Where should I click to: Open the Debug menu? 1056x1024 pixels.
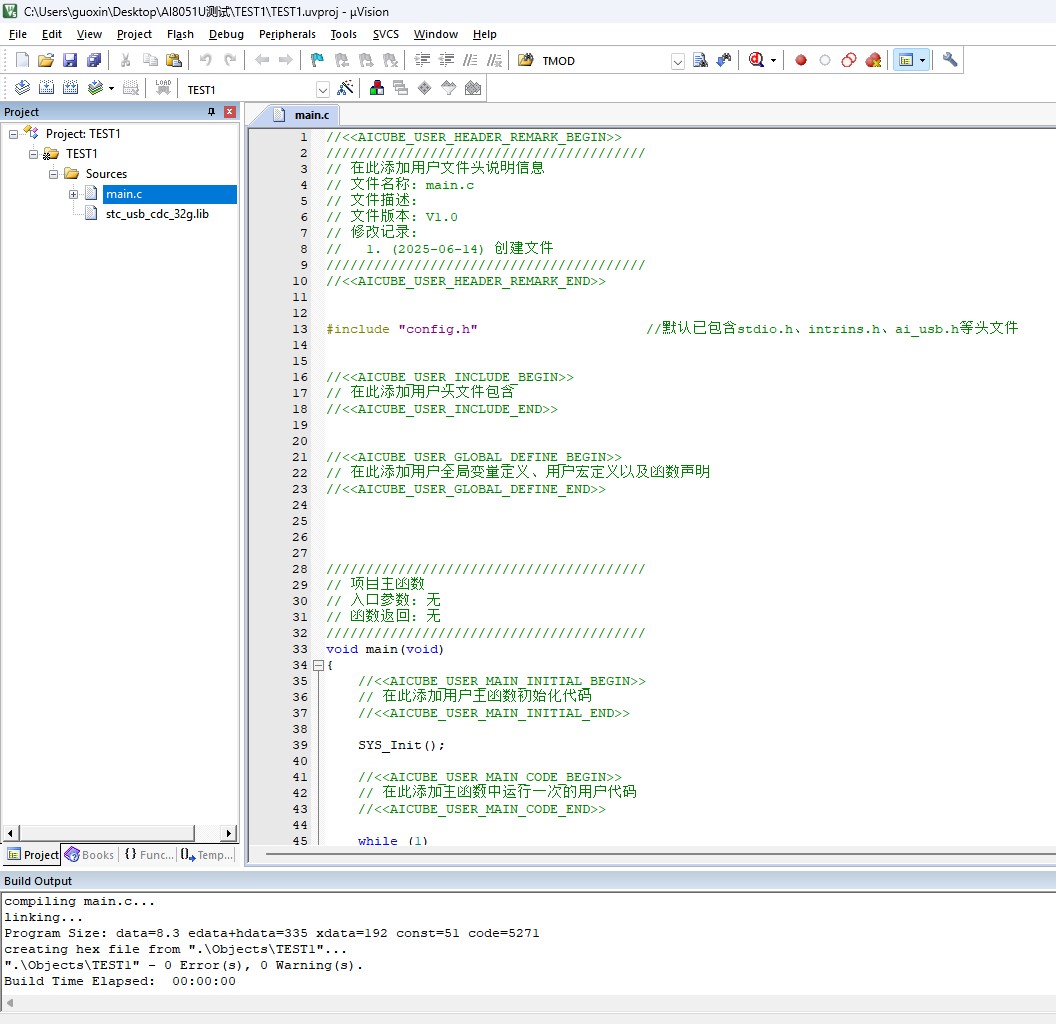[x=226, y=34]
